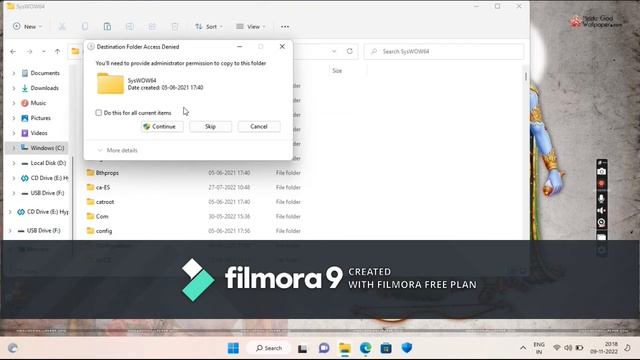Open the Chat app on taskbar
The image size is (640, 360).
point(324,348)
